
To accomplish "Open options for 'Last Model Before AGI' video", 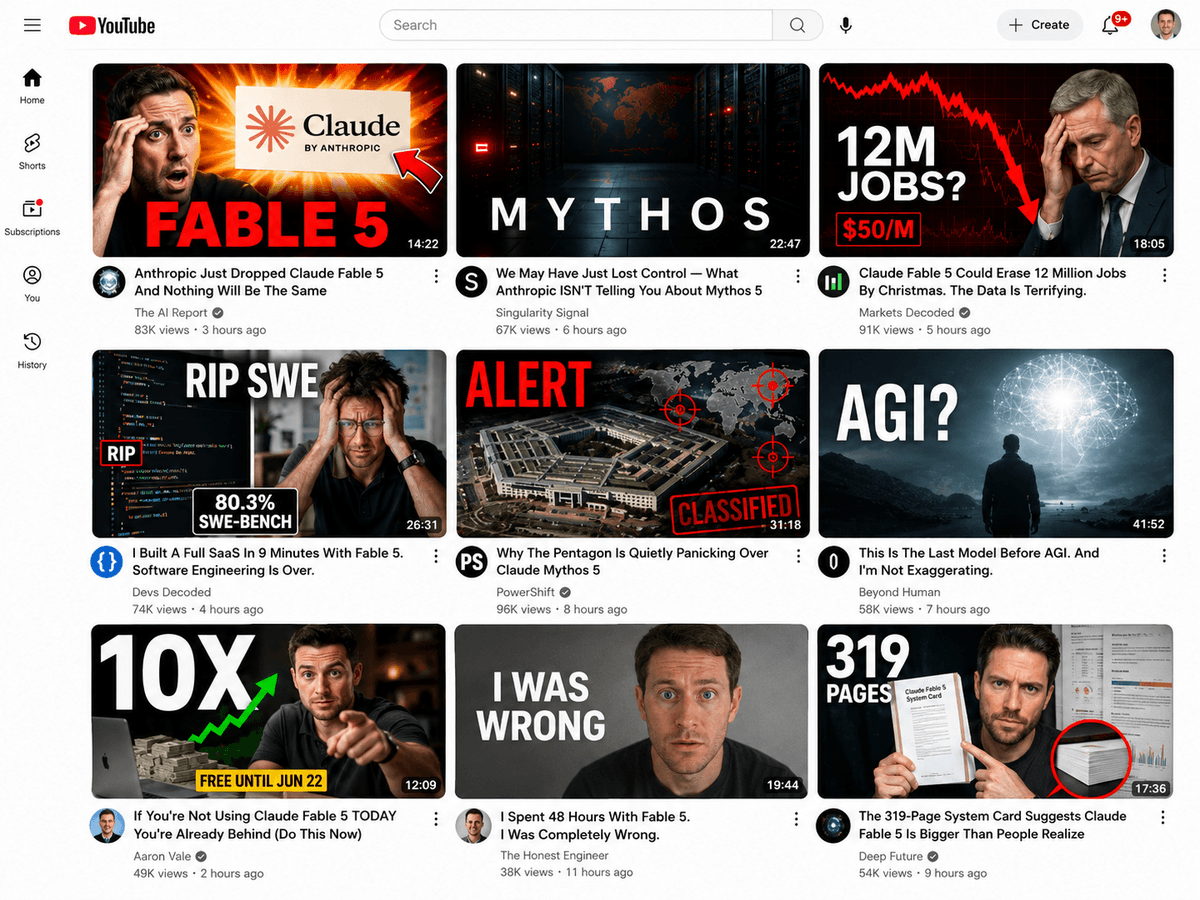I will click(1164, 555).
